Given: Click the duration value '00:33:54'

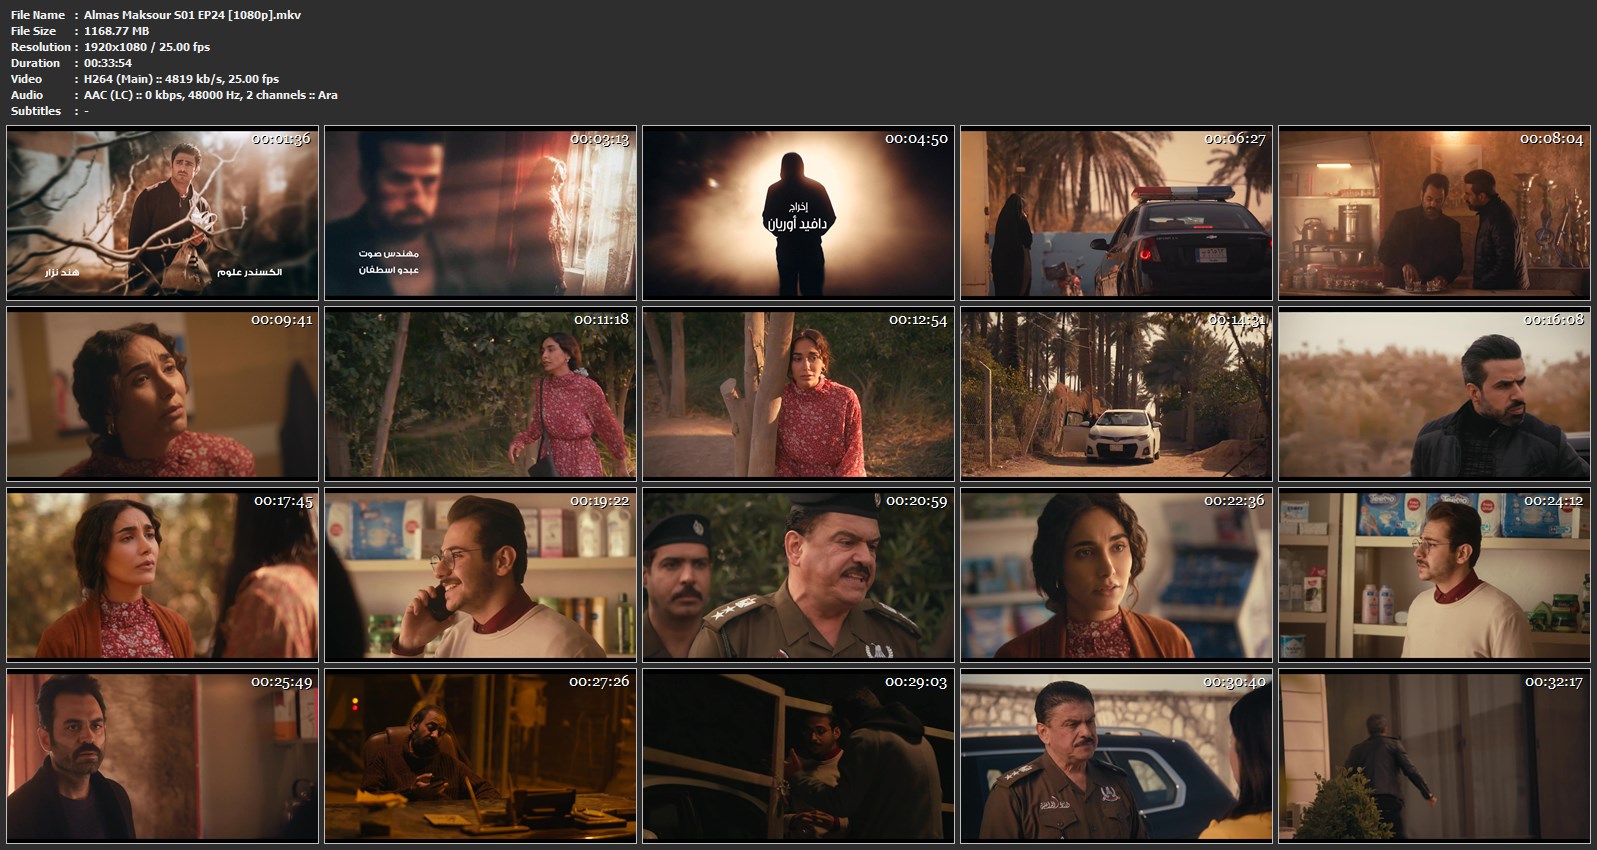Looking at the screenshot, I should pyautogui.click(x=108, y=63).
